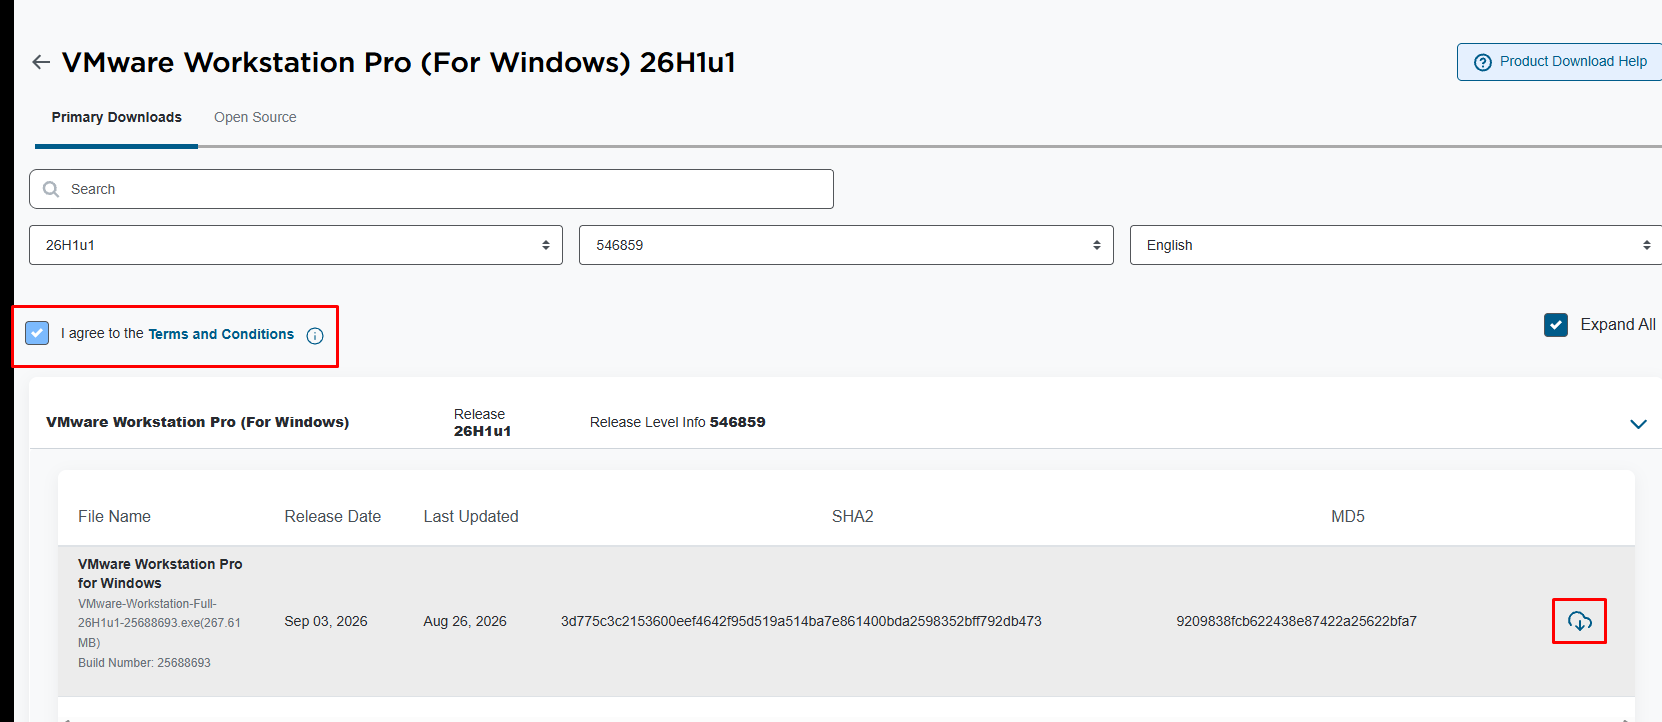The width and height of the screenshot is (1662, 722).
Task: Click the Sep 03, 2026 release date
Action: pos(326,621)
